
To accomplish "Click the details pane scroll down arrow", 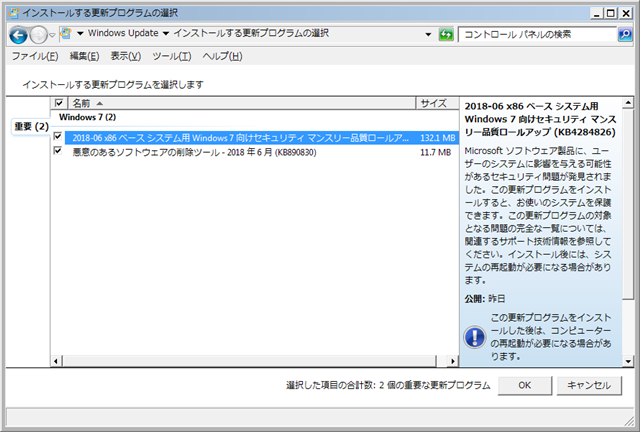I will point(628,361).
